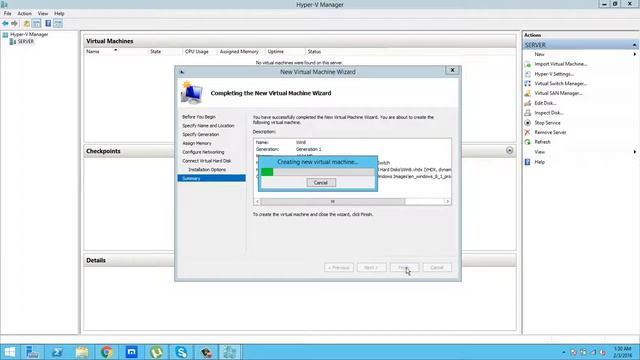Open Virtual SAN Manager link

558,93
